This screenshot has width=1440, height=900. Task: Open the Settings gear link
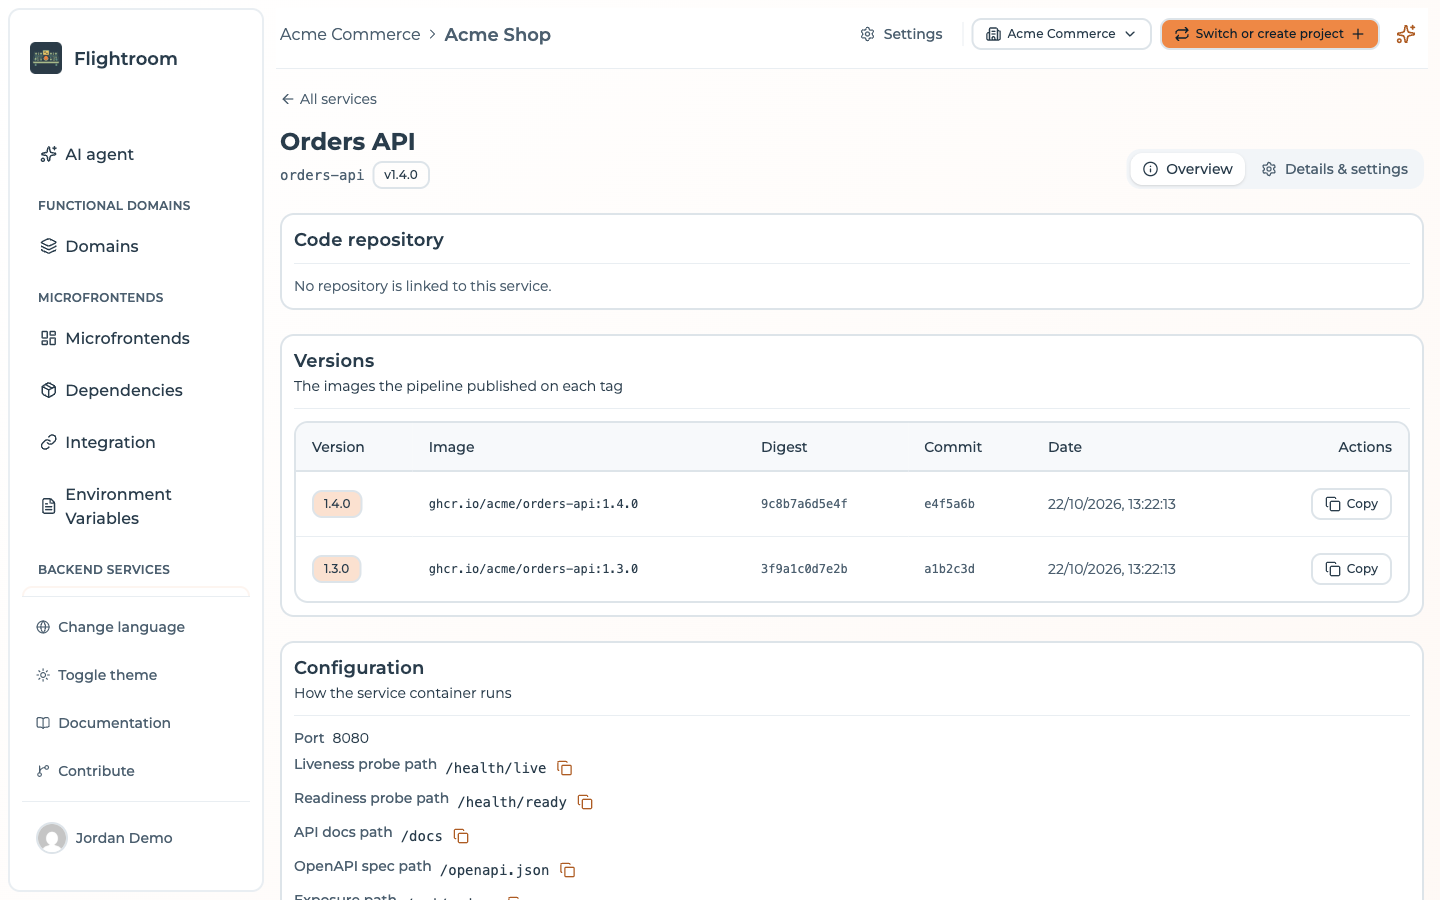coord(901,34)
